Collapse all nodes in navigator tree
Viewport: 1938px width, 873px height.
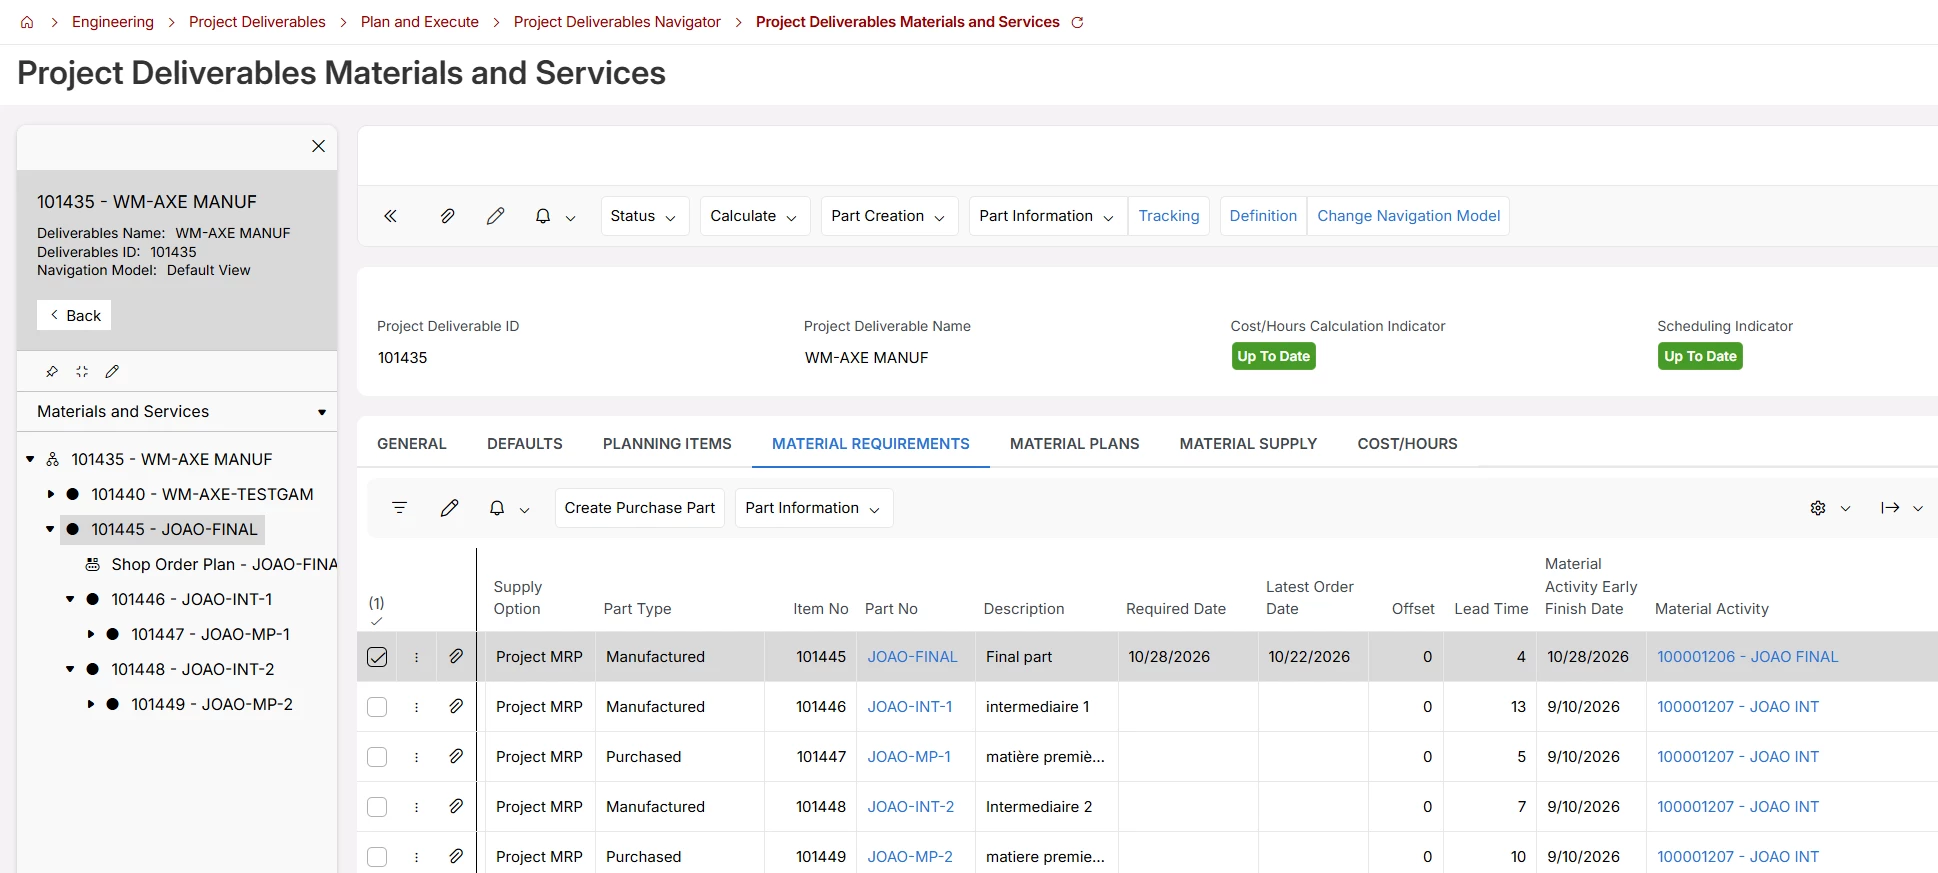pyautogui.click(x=82, y=371)
